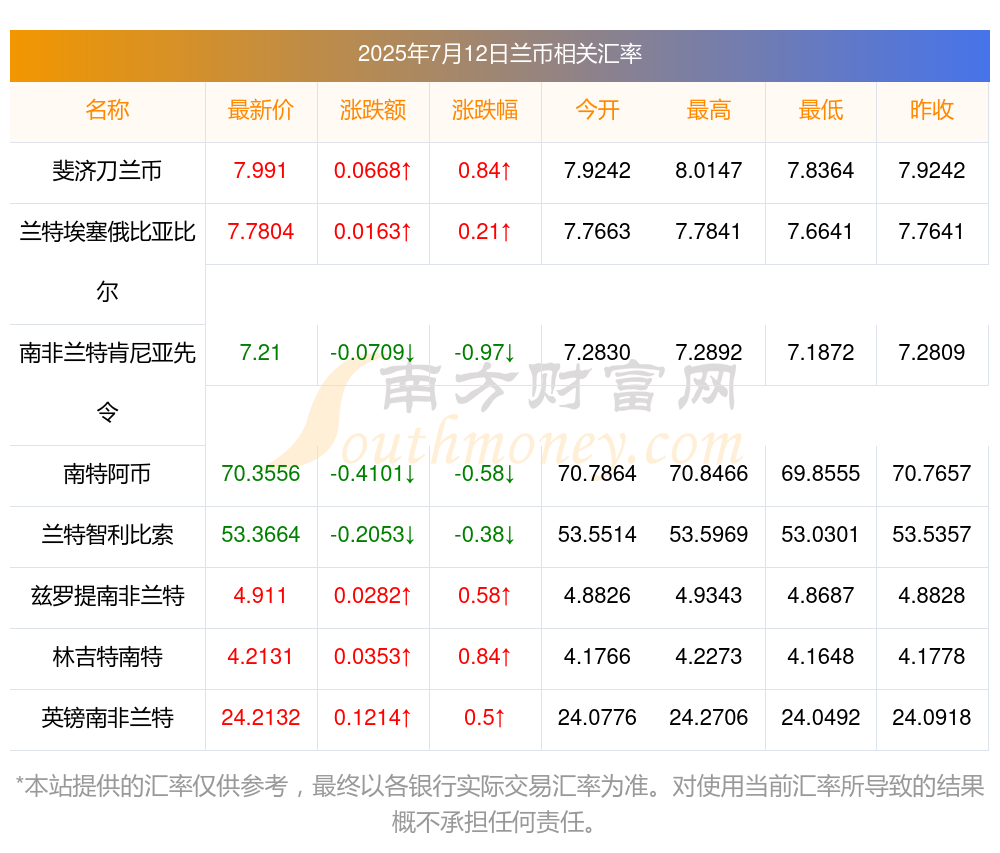Click change amount -0.0709↓

coord(372,353)
